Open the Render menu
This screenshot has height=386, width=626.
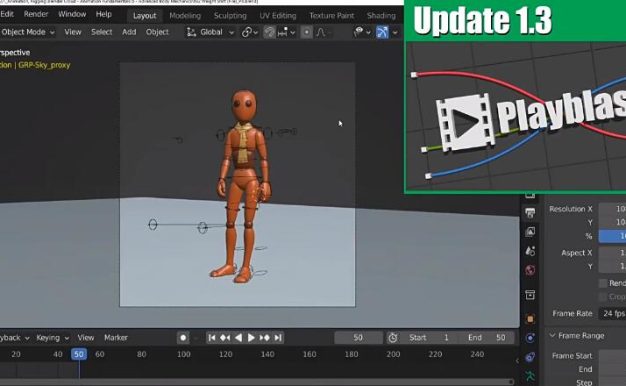point(36,14)
